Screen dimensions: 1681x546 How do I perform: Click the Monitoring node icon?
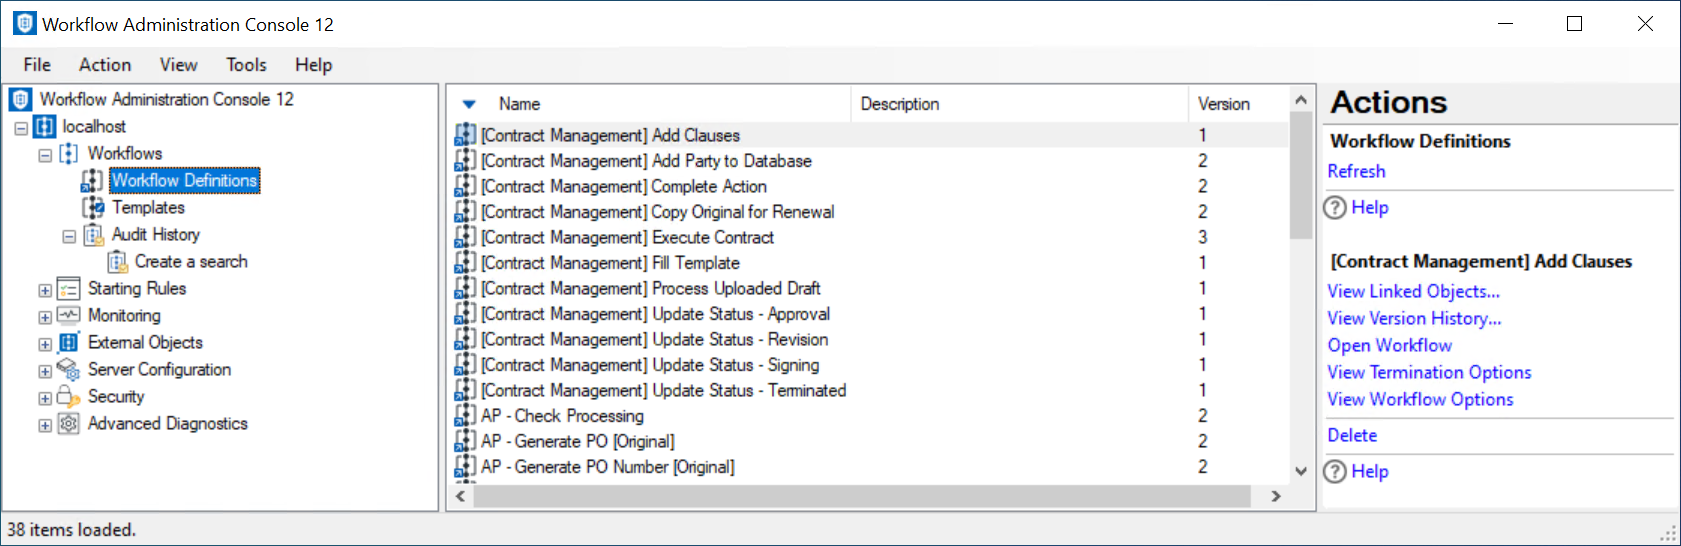pos(68,315)
